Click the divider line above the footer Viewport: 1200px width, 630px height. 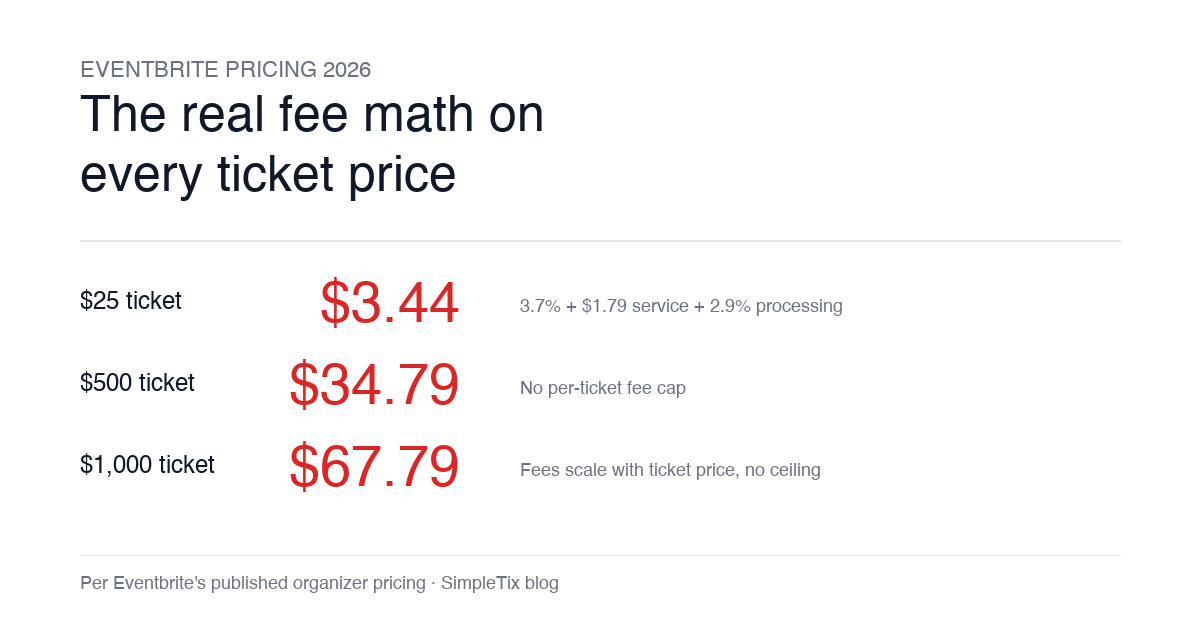600,555
